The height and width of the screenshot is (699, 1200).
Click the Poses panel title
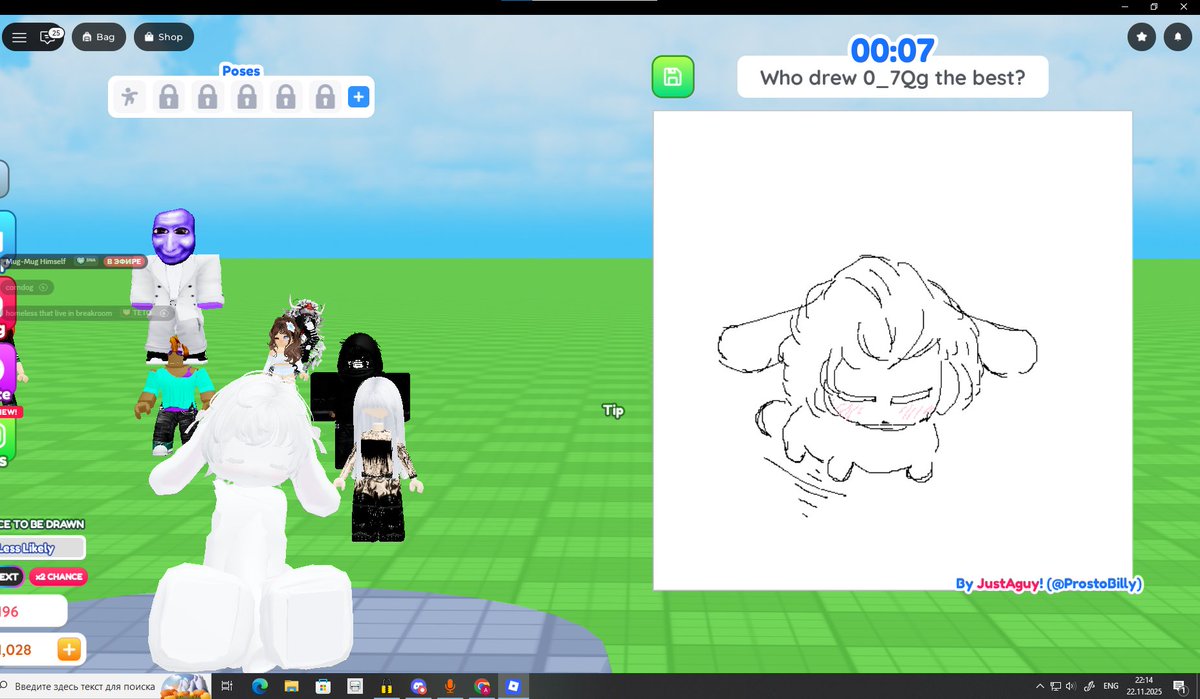pyautogui.click(x=241, y=71)
